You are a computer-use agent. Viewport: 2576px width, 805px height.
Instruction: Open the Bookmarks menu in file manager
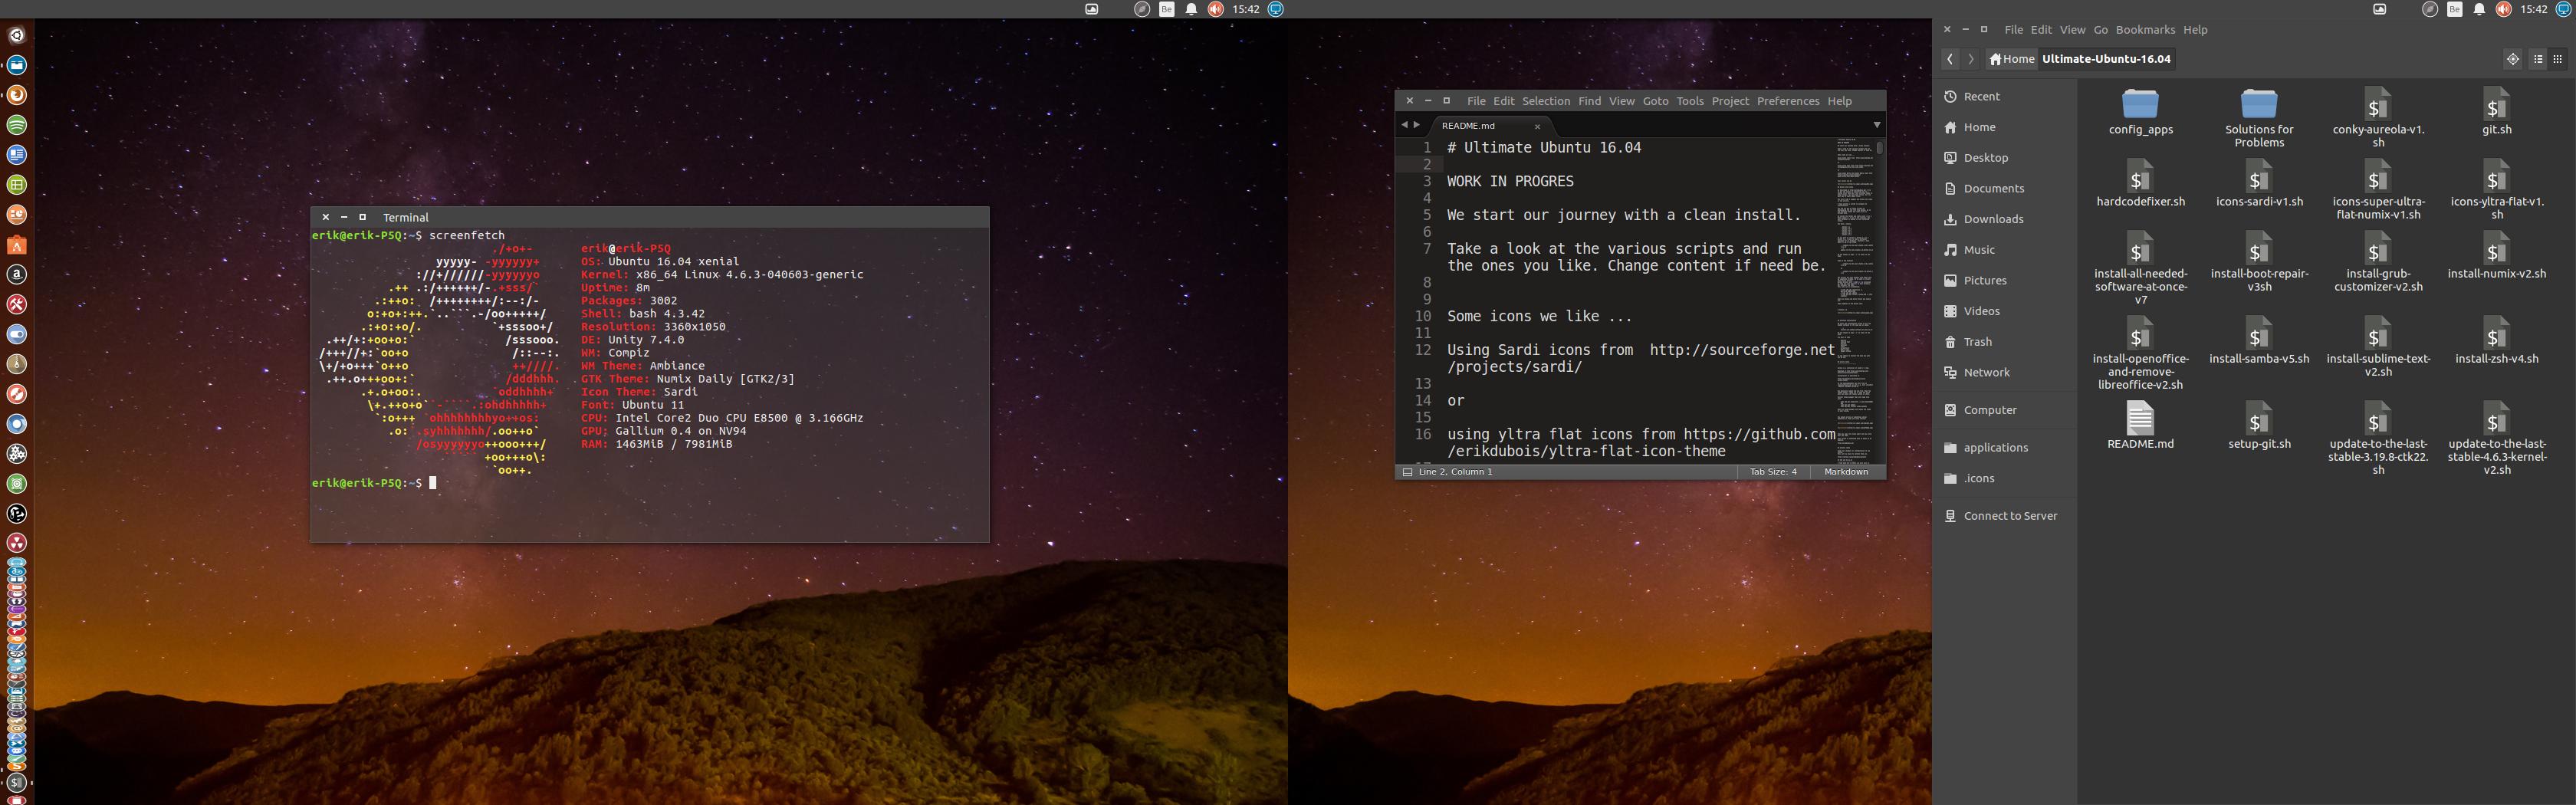pyautogui.click(x=2145, y=30)
